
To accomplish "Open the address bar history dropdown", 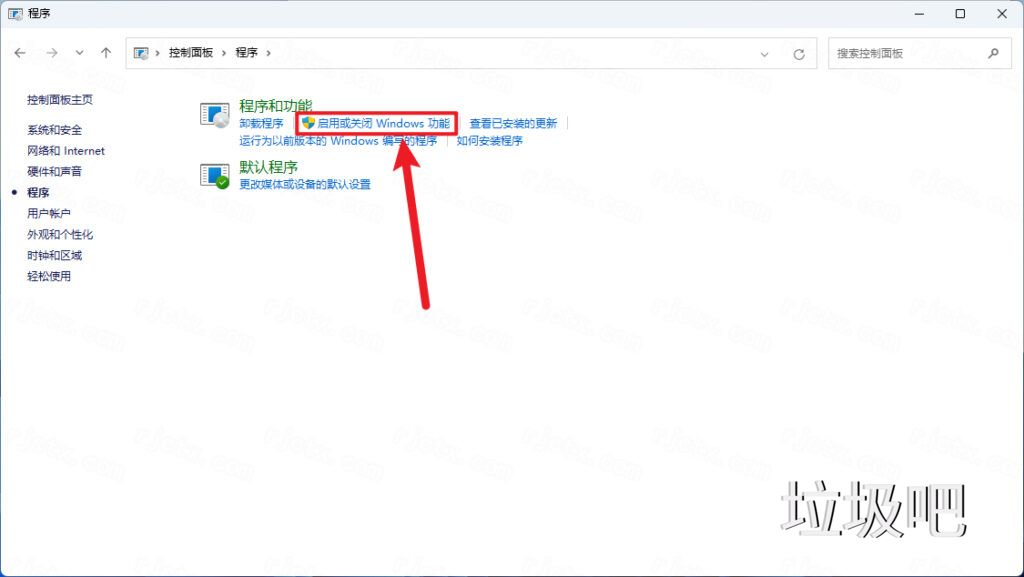I will 765,52.
